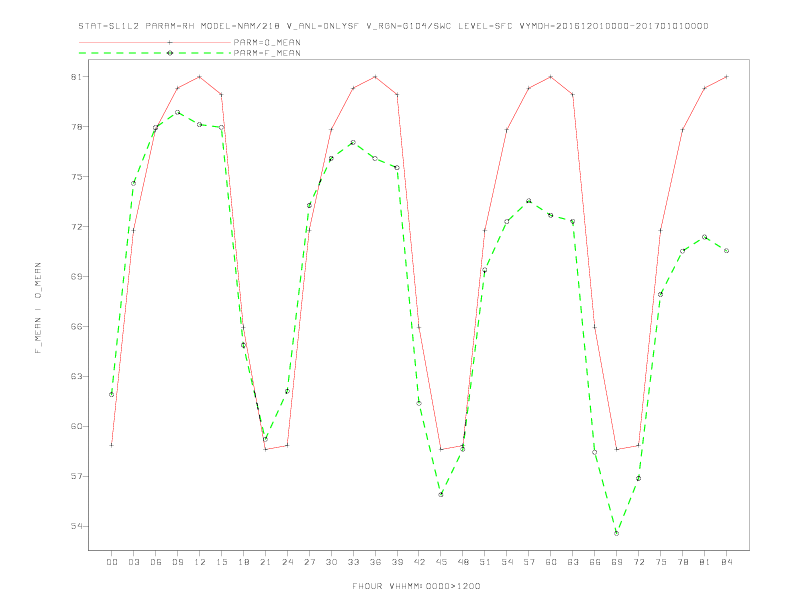Select the red O_MEAN plus marker at hour 66
792x612 pixels.
pyautogui.click(x=595, y=327)
